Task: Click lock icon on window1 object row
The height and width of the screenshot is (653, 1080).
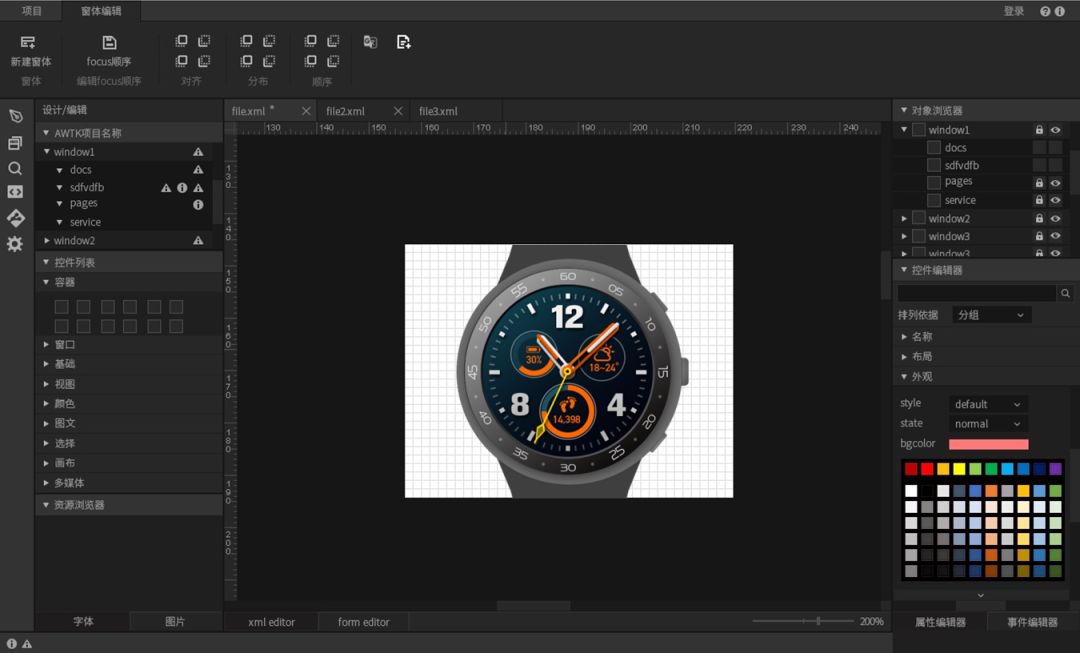Action: [x=1039, y=129]
